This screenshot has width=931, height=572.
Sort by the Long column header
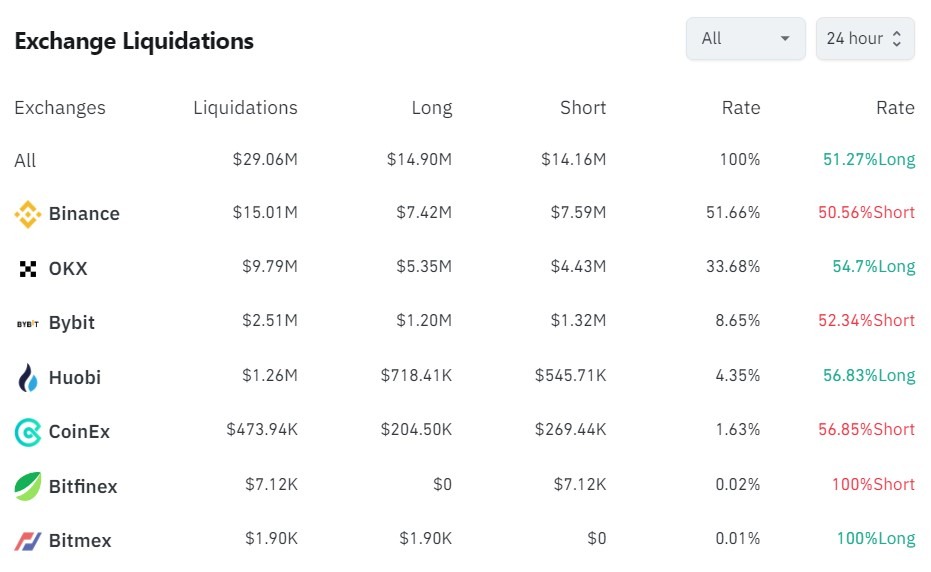[x=431, y=108]
